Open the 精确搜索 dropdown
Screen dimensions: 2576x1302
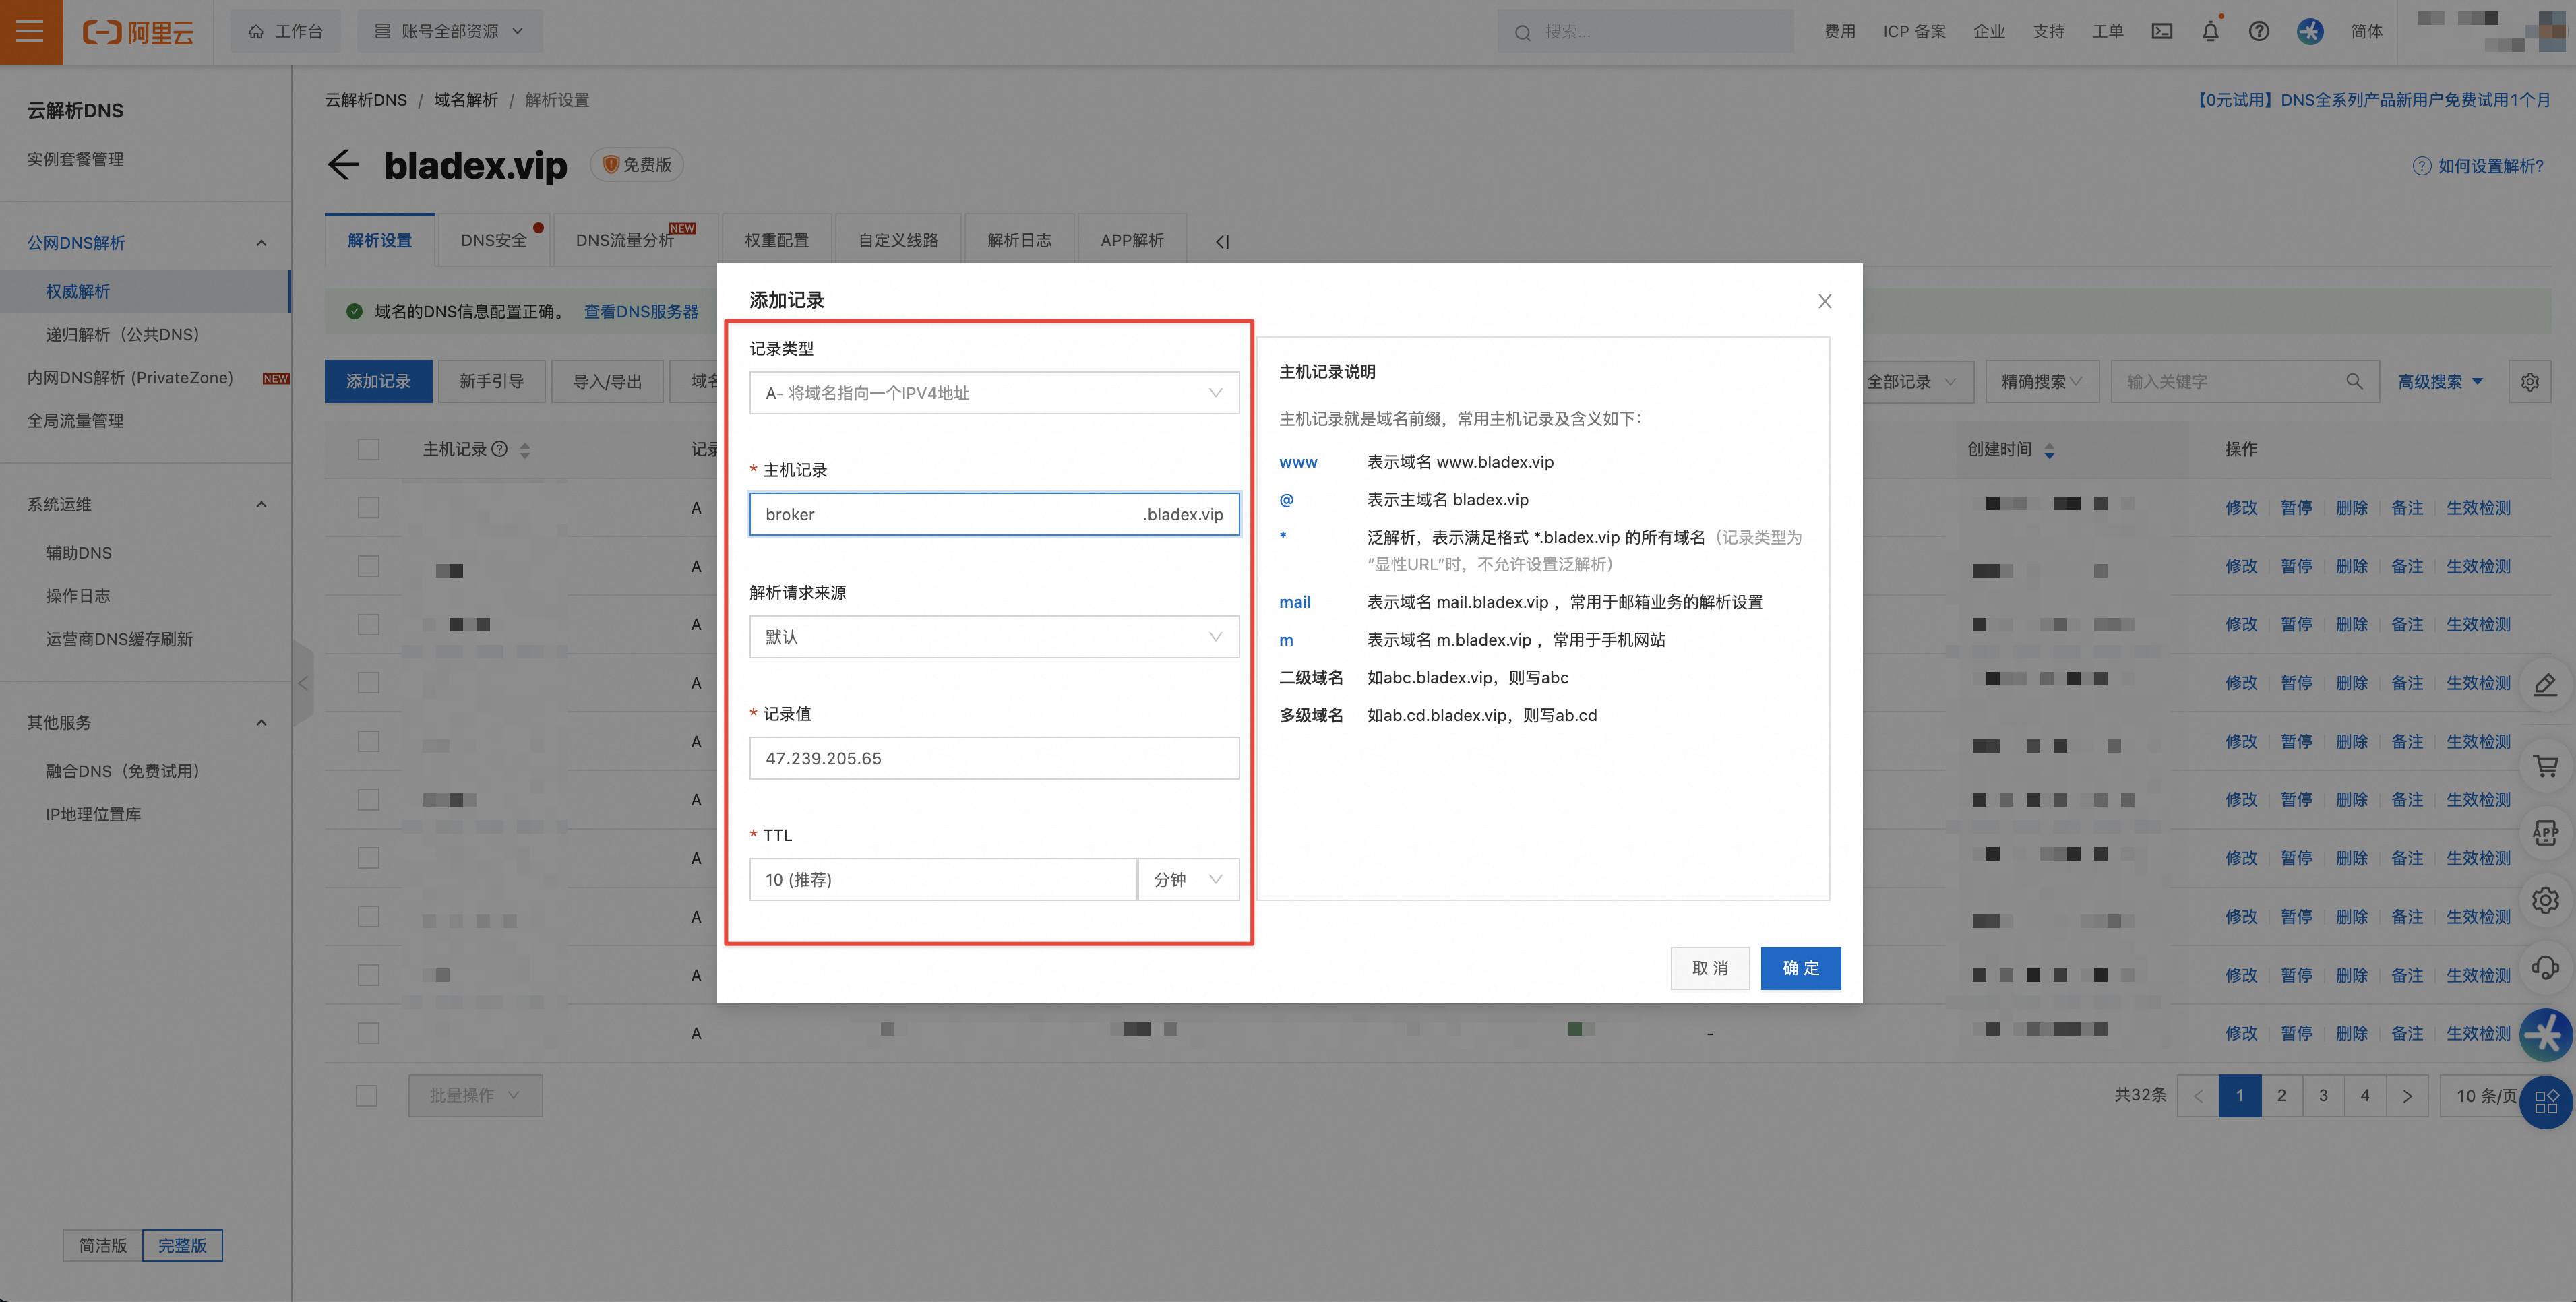[2041, 381]
